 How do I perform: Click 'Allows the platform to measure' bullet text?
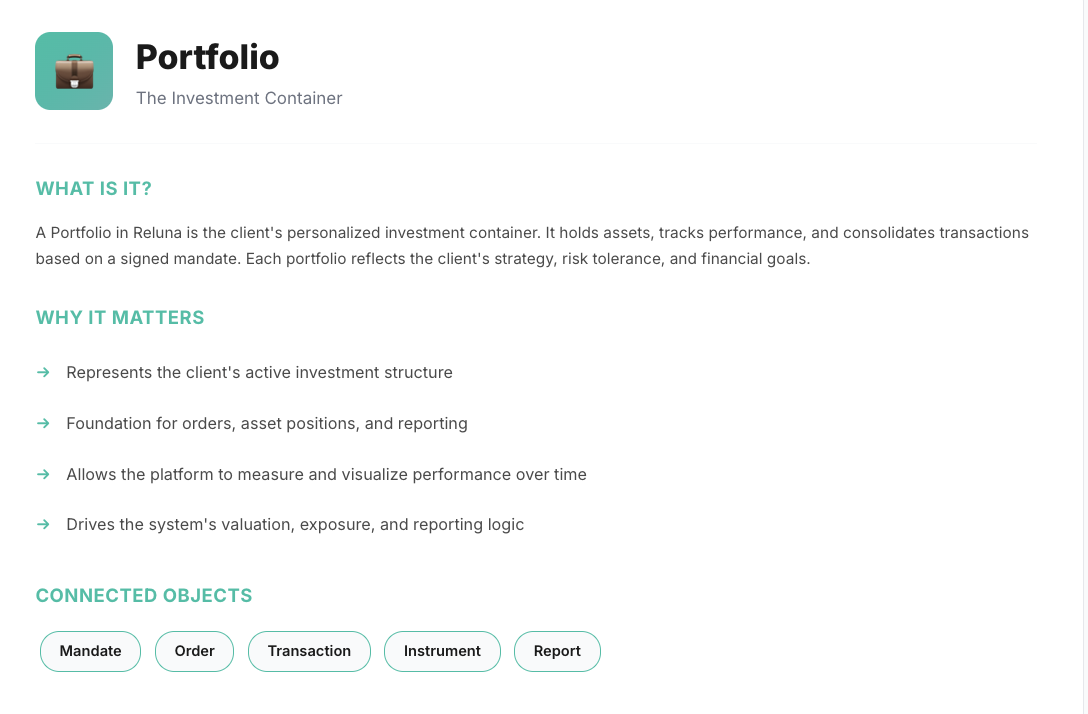(326, 474)
